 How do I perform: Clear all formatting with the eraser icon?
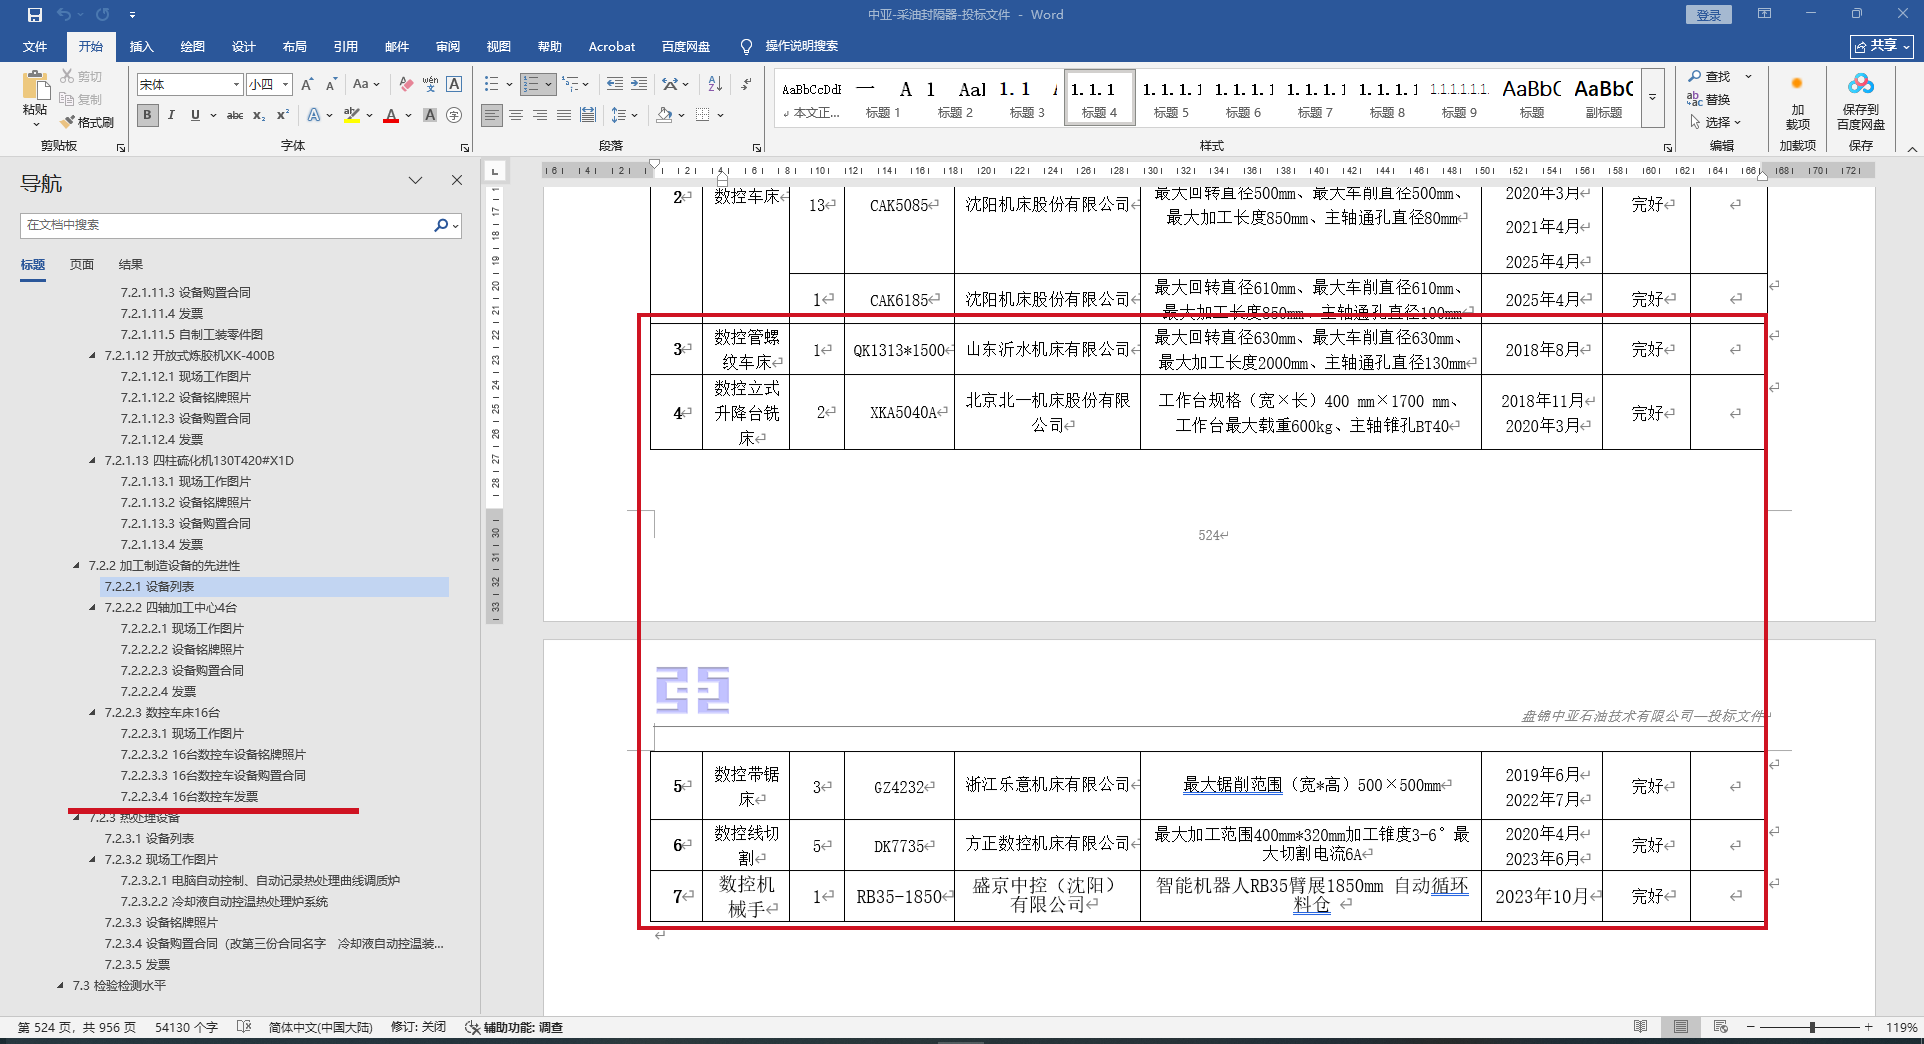tap(406, 85)
